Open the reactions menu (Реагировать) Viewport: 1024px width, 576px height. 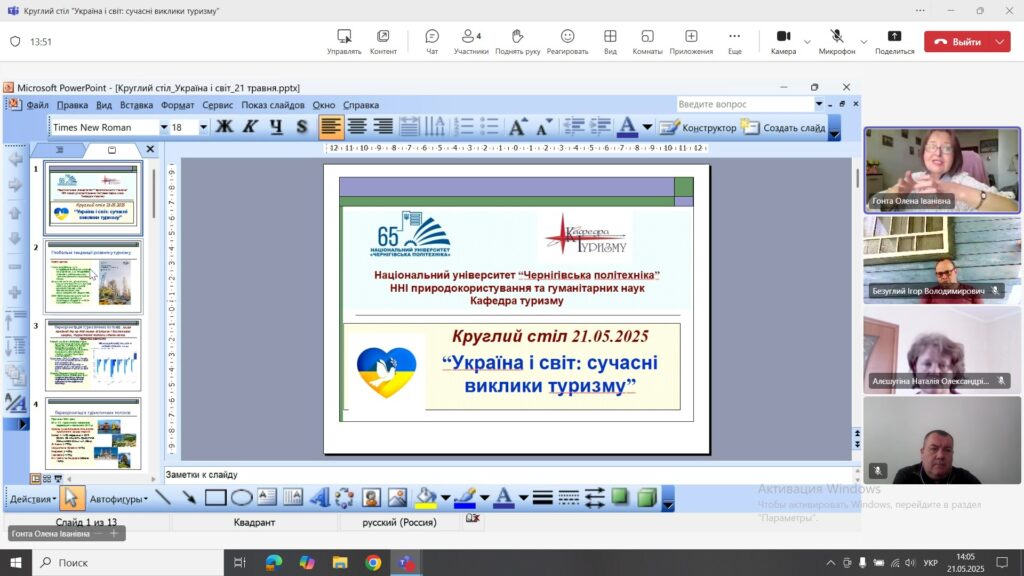pos(567,41)
